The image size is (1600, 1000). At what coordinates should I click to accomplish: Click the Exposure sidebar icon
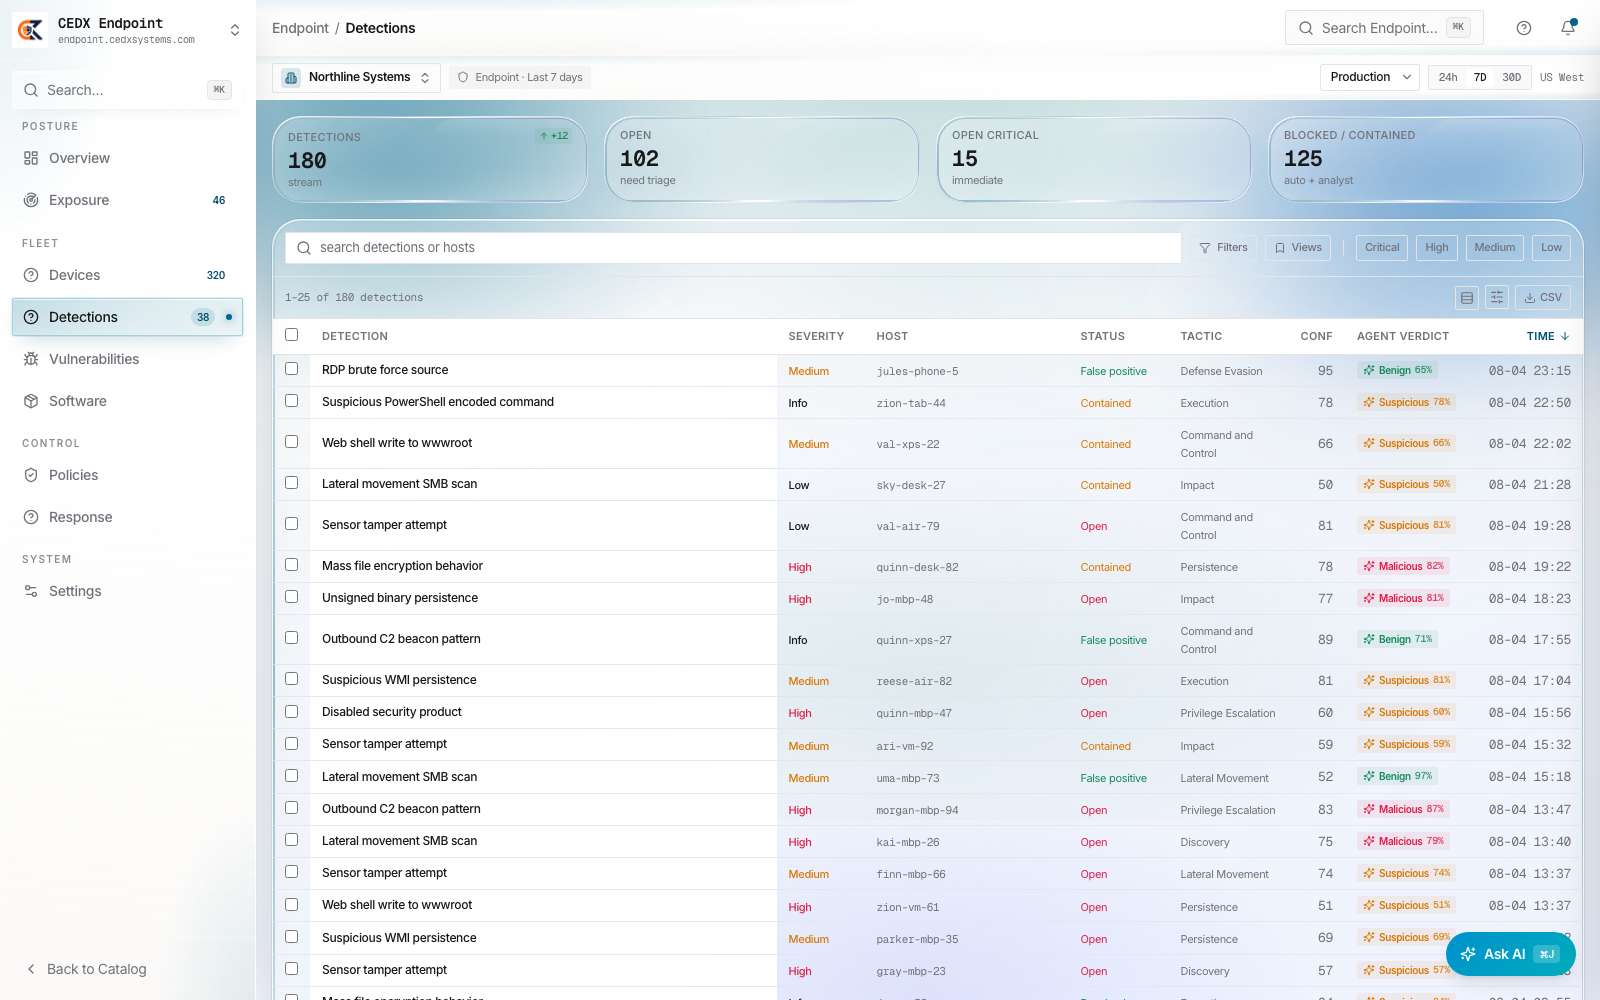[31, 200]
